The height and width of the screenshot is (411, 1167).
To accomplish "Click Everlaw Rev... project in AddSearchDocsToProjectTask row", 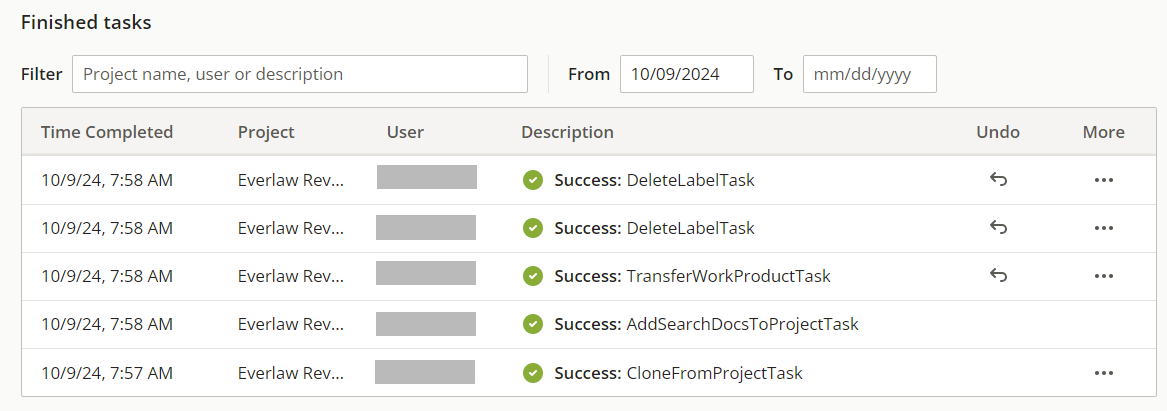I will tap(291, 325).
